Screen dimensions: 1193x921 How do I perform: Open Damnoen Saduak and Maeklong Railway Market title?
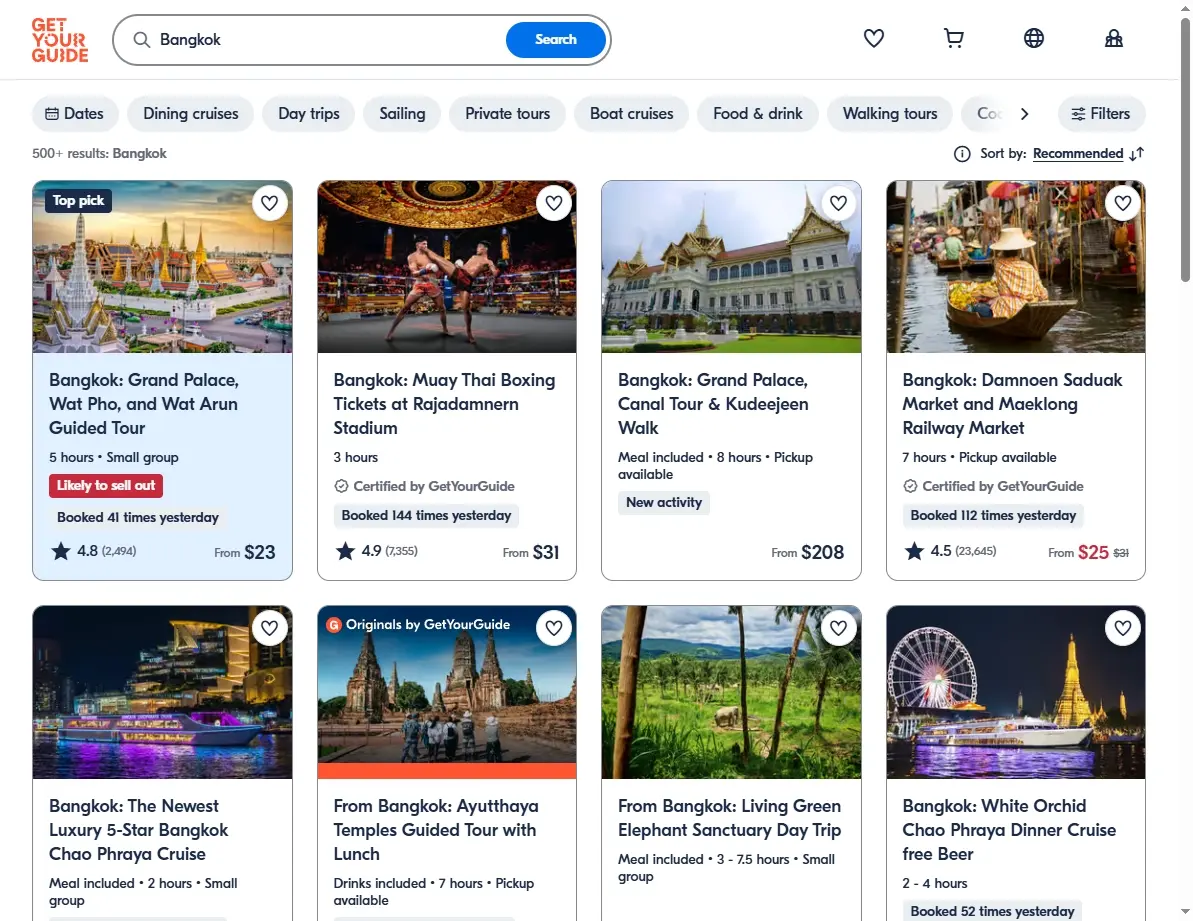tap(1012, 404)
